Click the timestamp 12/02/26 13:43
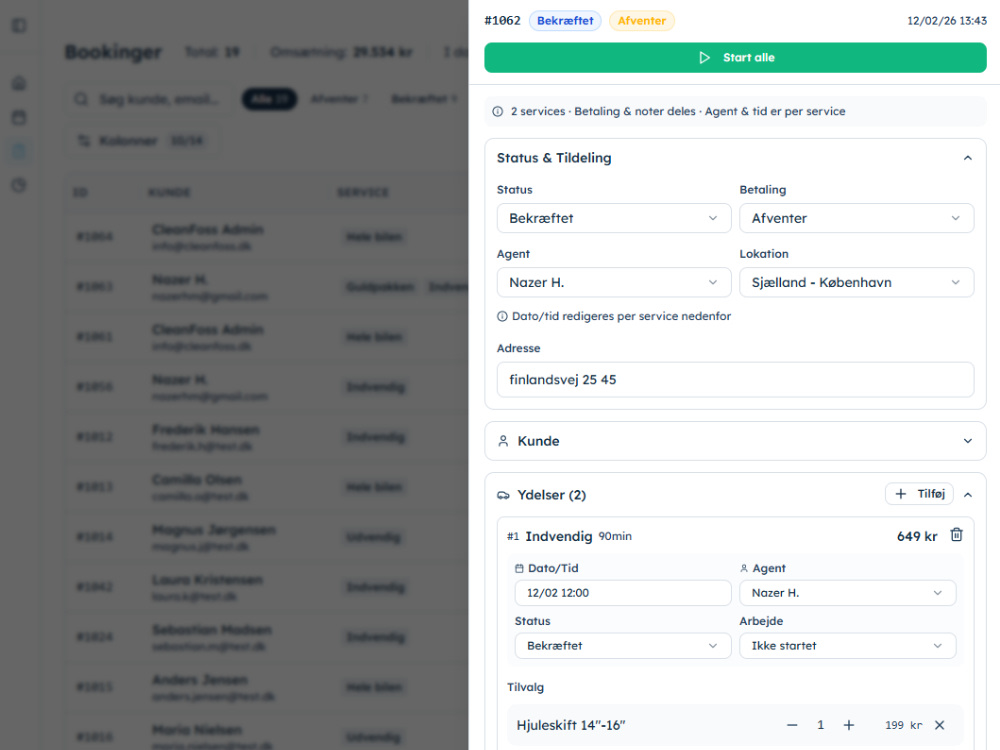The width and height of the screenshot is (1000, 750). (x=946, y=20)
